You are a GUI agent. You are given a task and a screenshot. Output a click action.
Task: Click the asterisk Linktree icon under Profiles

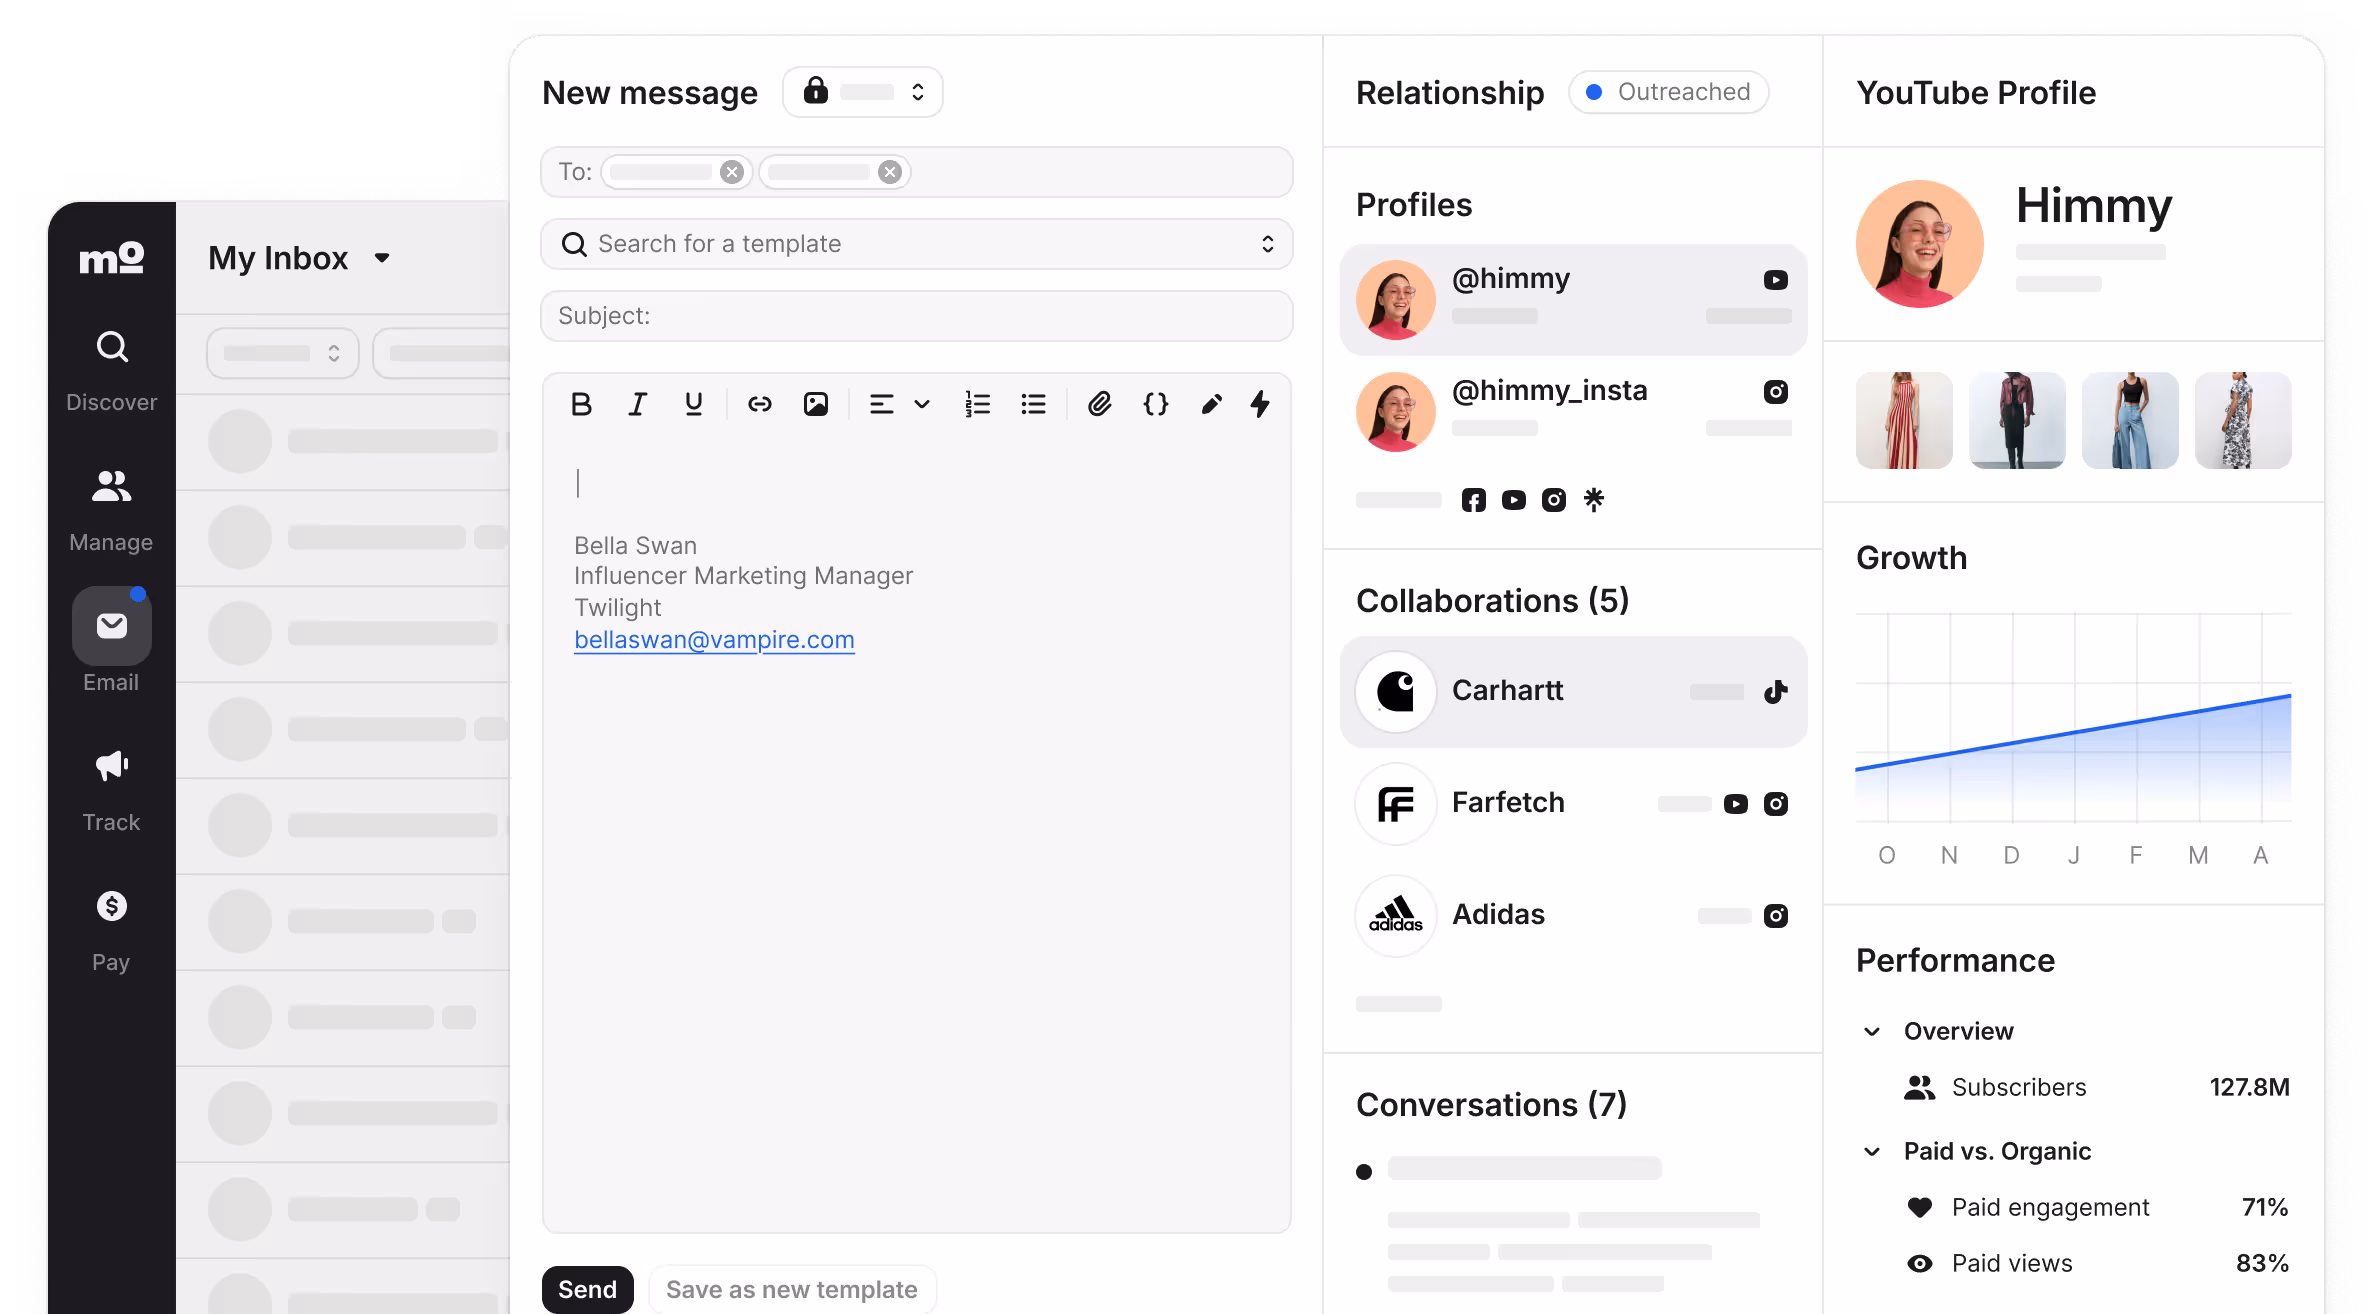[1594, 500]
